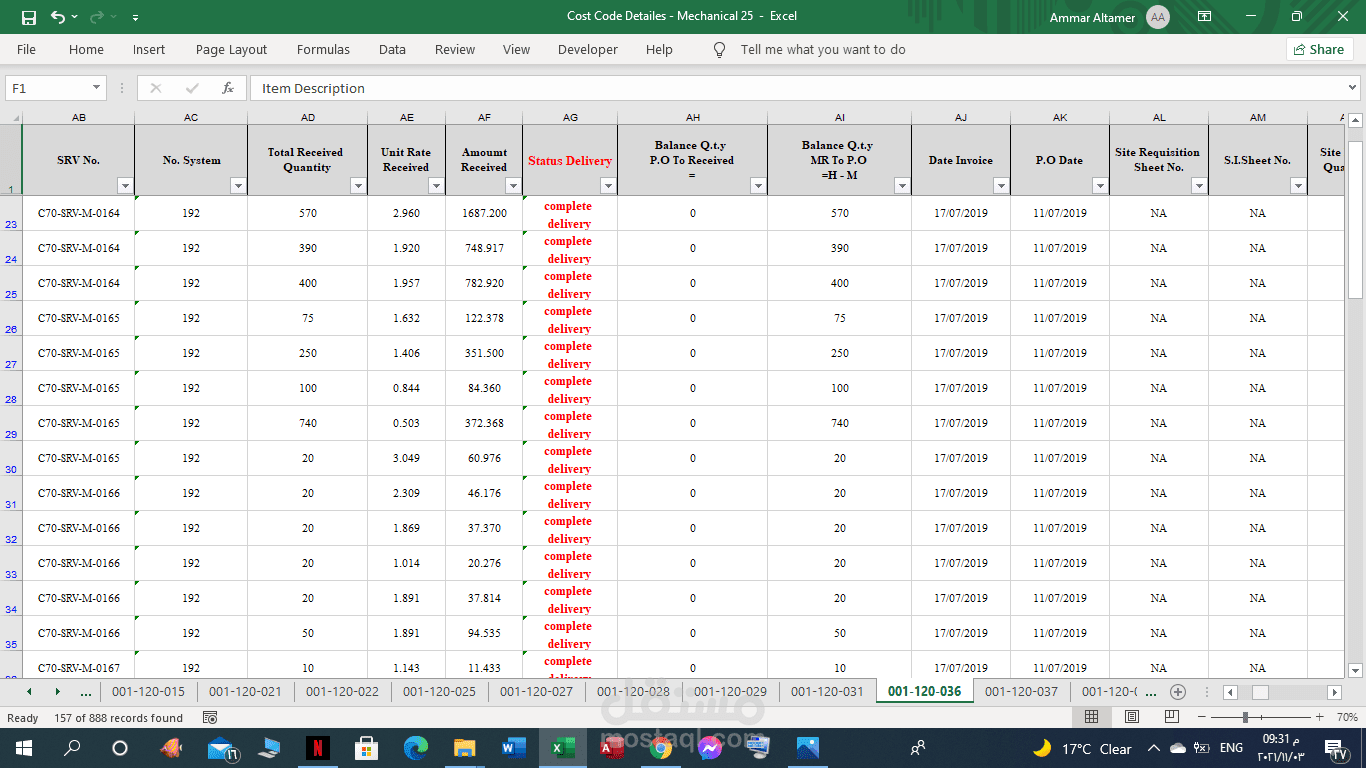Viewport: 1366px width, 768px height.
Task: Click the Insert Function fx icon
Action: [228, 88]
